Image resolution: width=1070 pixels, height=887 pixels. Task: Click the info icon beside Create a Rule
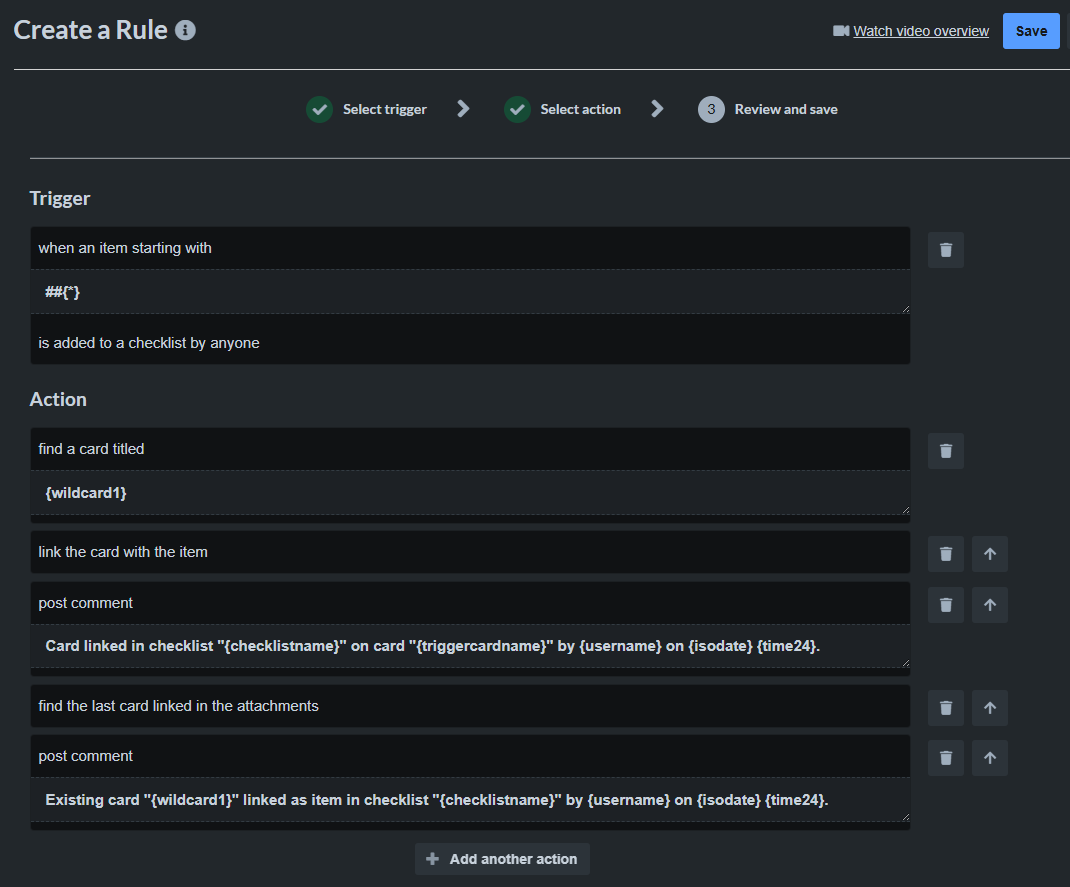coord(185,30)
